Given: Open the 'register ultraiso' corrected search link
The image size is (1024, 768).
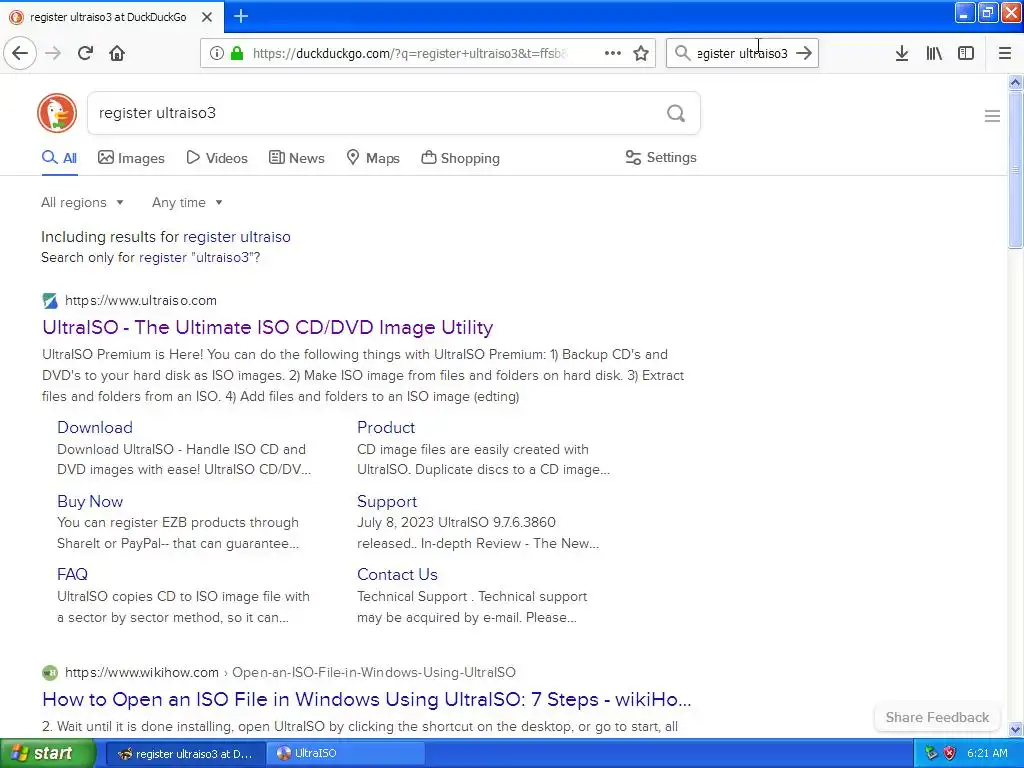Looking at the screenshot, I should [x=236, y=236].
